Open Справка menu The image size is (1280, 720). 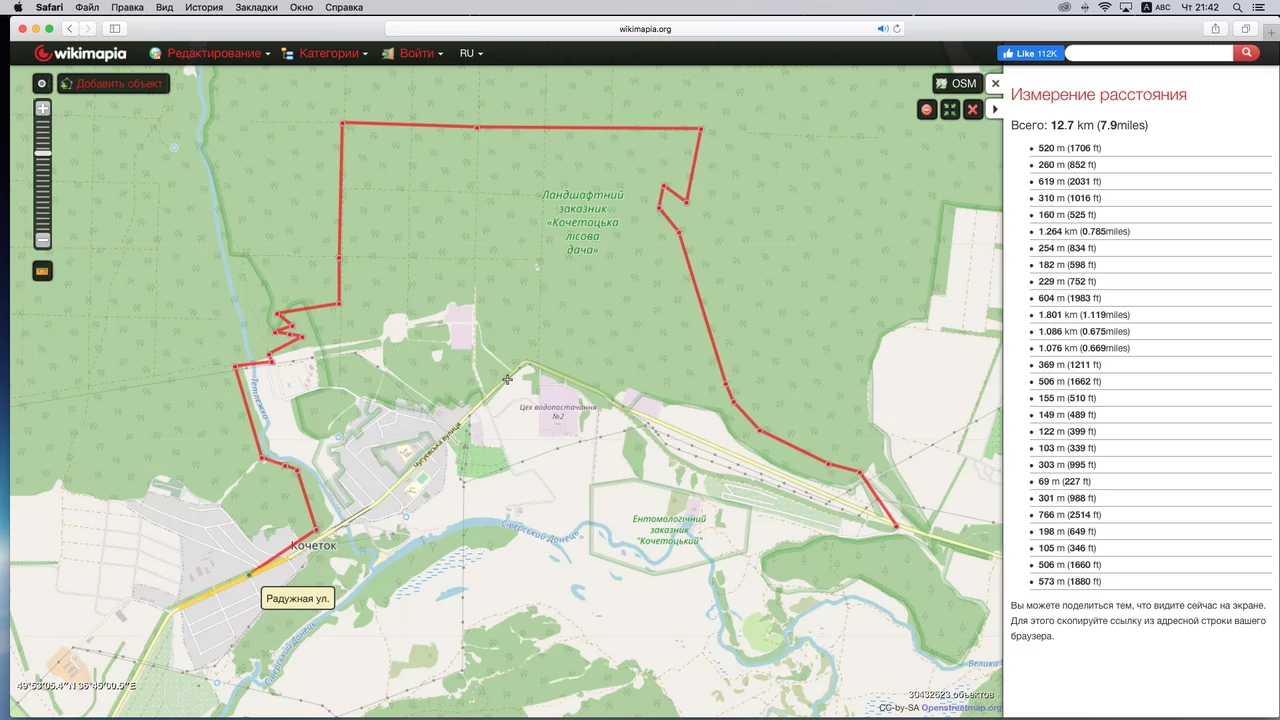point(344,7)
